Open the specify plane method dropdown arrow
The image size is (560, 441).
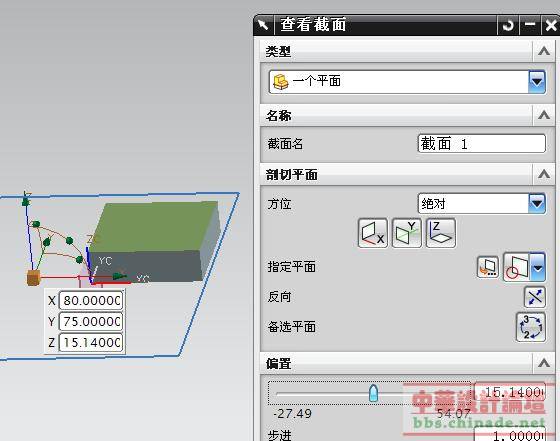(538, 267)
